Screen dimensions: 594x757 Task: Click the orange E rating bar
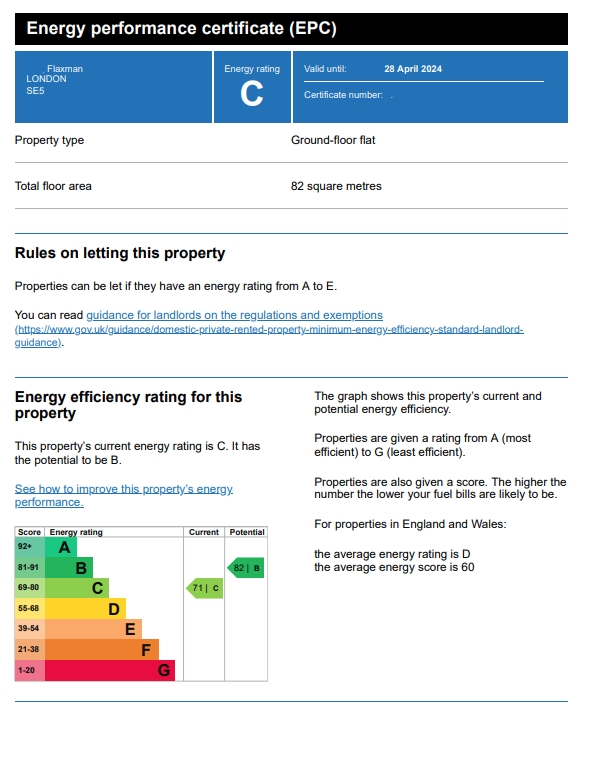93,629
